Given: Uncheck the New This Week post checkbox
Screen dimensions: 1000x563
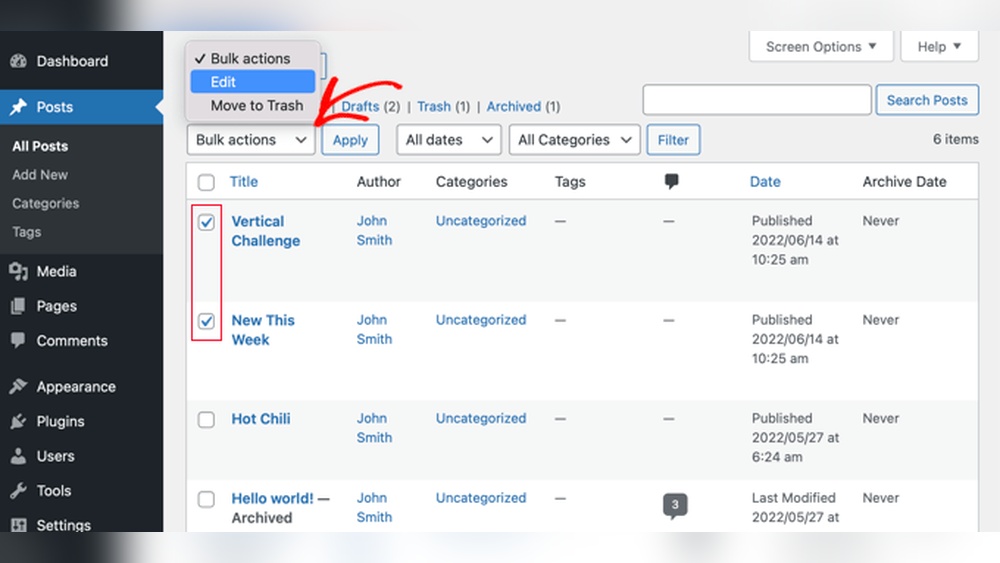Looking at the screenshot, I should pyautogui.click(x=206, y=321).
